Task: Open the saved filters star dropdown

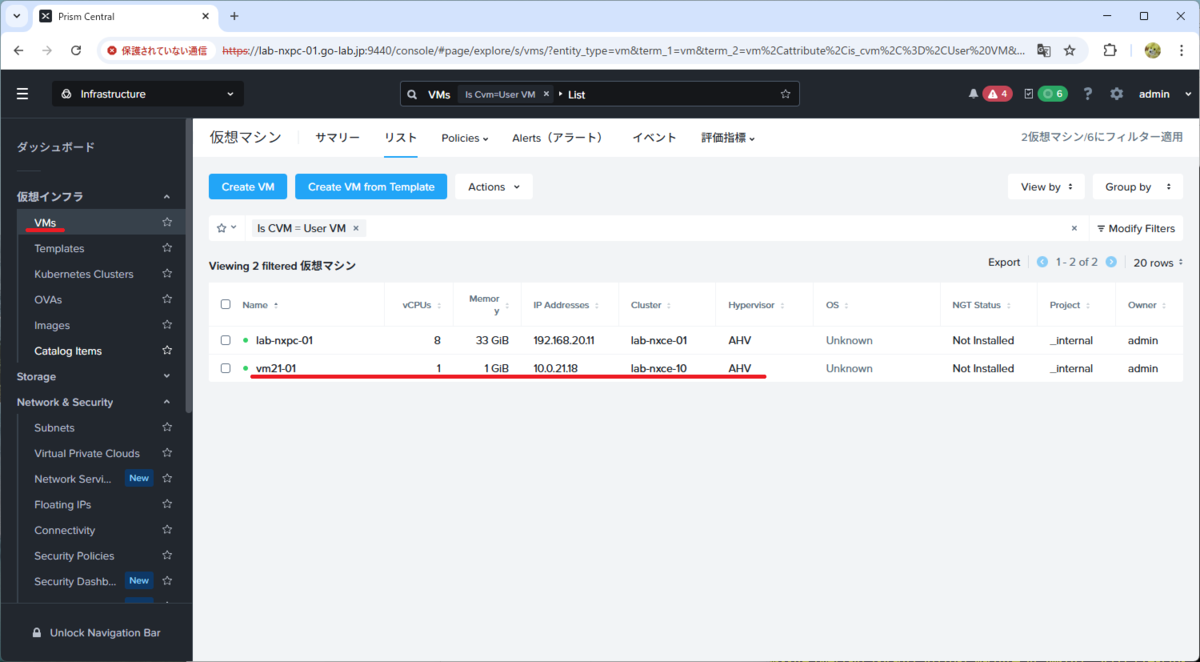Action: coord(227,228)
